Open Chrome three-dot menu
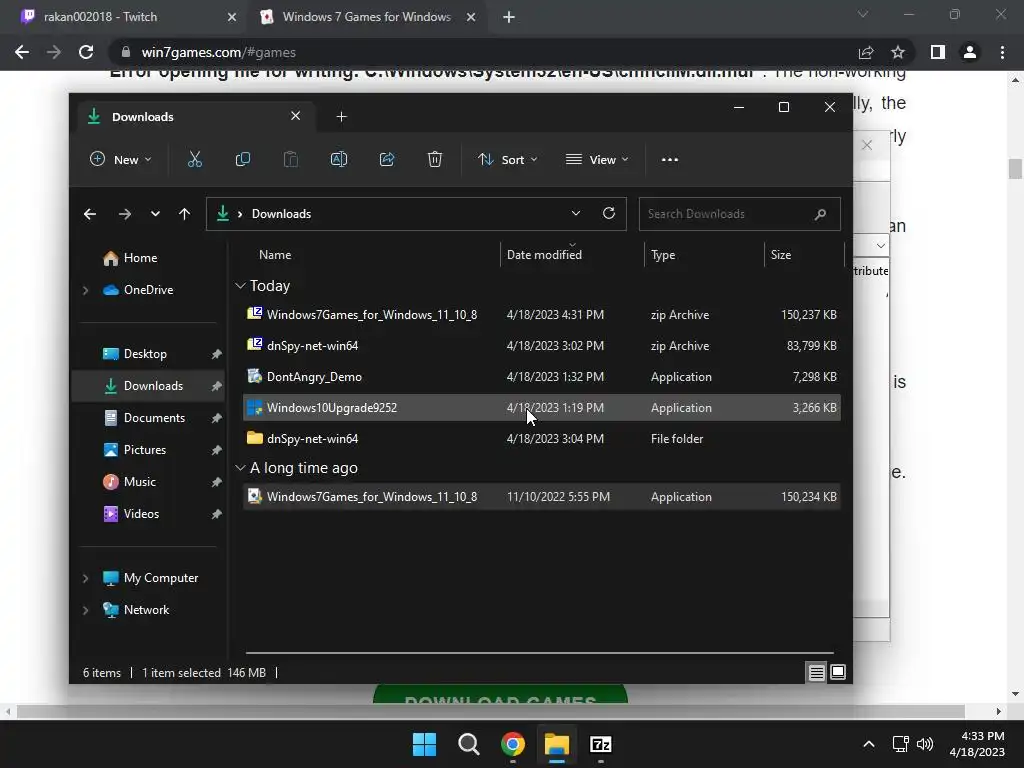 (x=1002, y=52)
